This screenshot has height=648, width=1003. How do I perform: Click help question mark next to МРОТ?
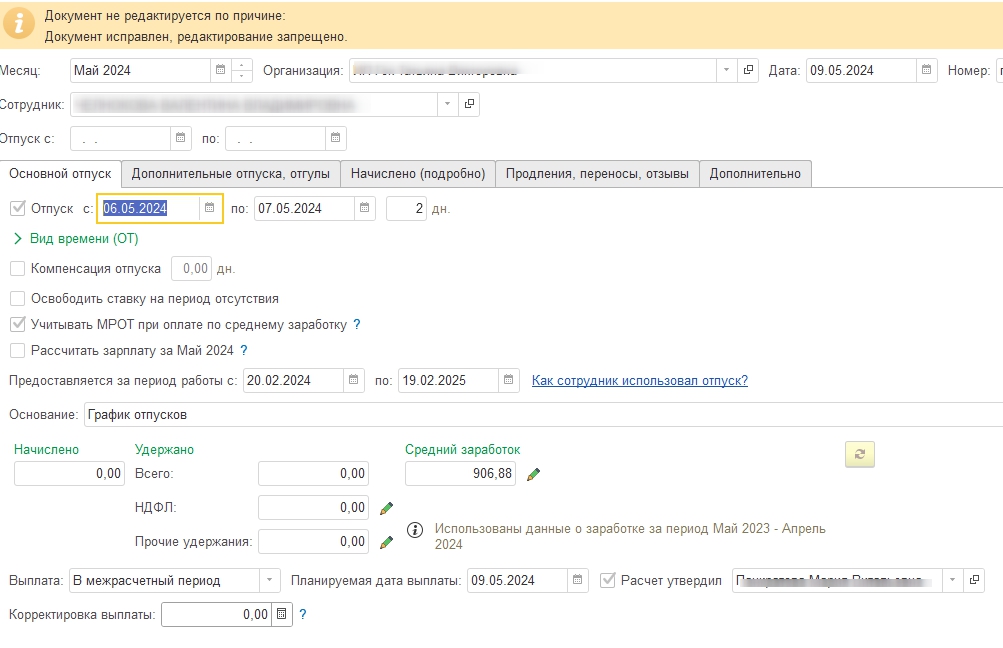coord(357,325)
